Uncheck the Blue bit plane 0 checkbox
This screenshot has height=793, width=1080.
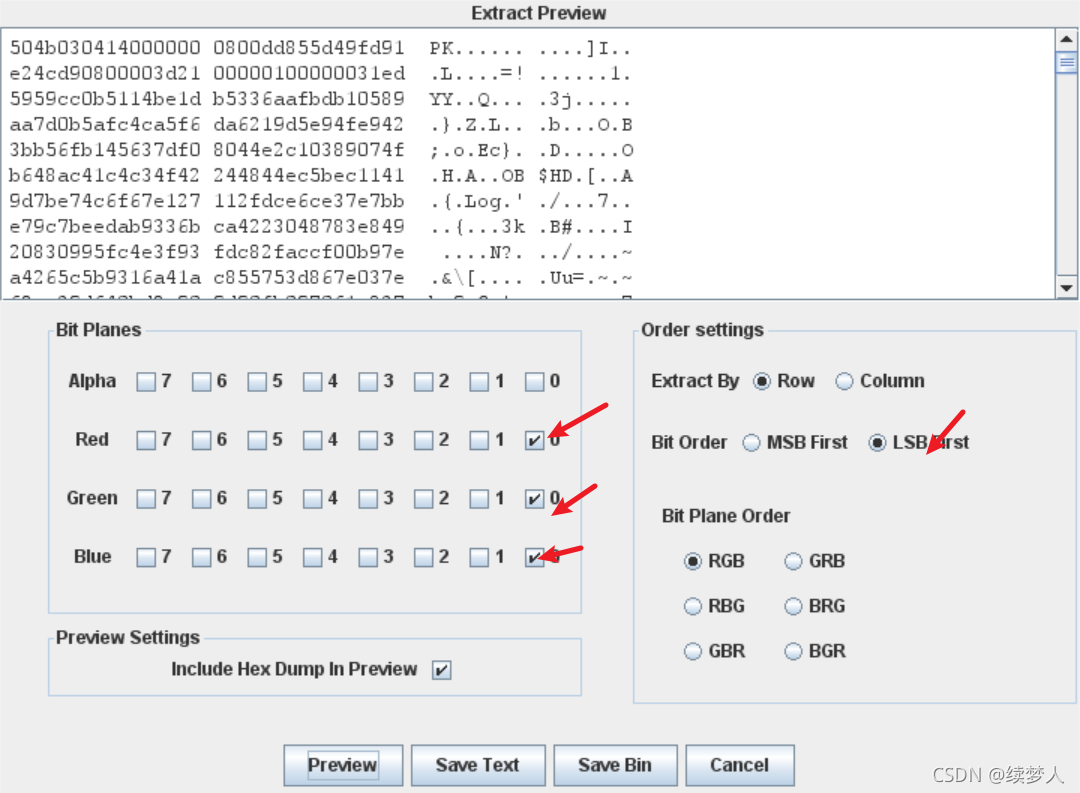(x=534, y=557)
